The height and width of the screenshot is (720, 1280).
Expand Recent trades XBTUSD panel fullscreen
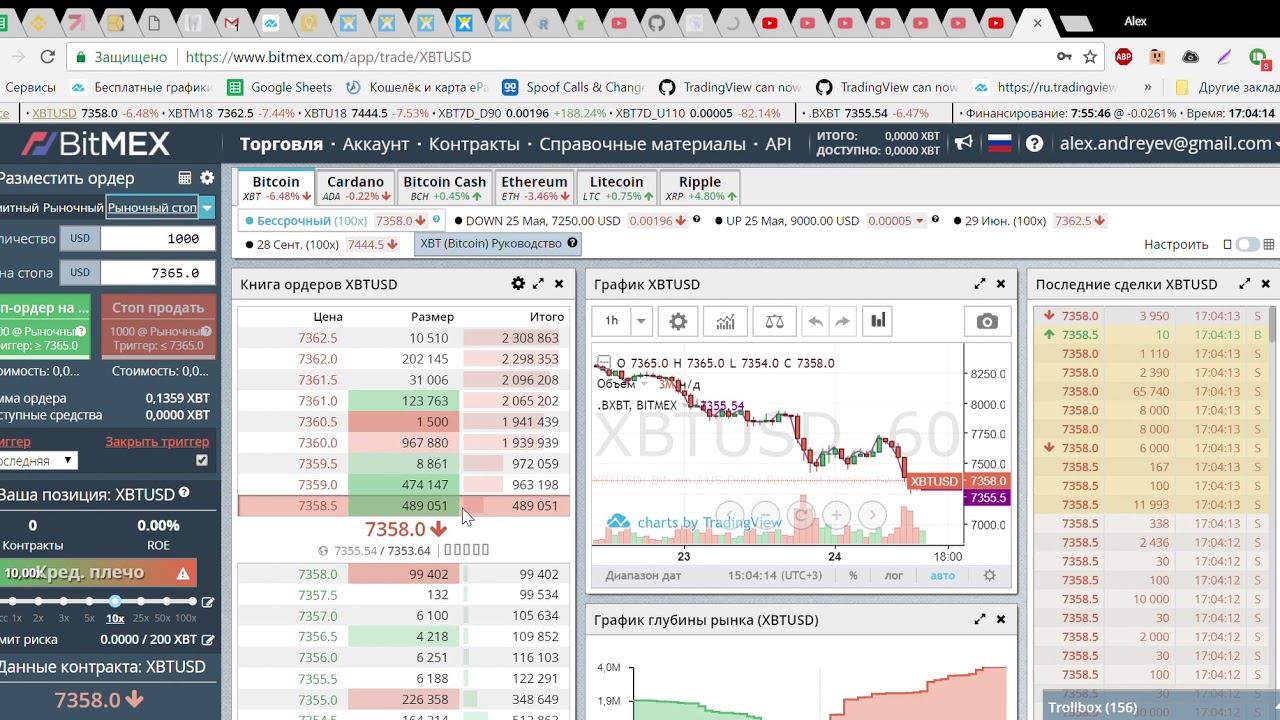click(x=1245, y=284)
